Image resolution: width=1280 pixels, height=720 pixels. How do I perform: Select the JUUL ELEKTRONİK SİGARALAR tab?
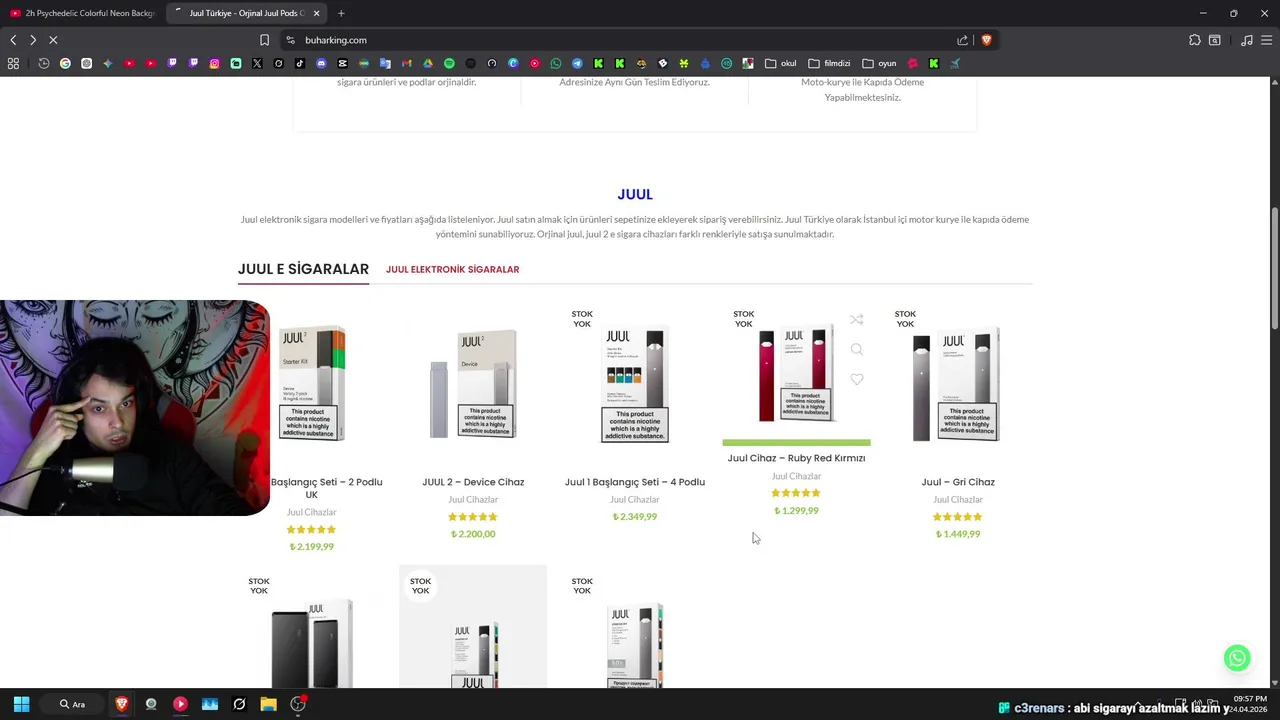(x=452, y=269)
